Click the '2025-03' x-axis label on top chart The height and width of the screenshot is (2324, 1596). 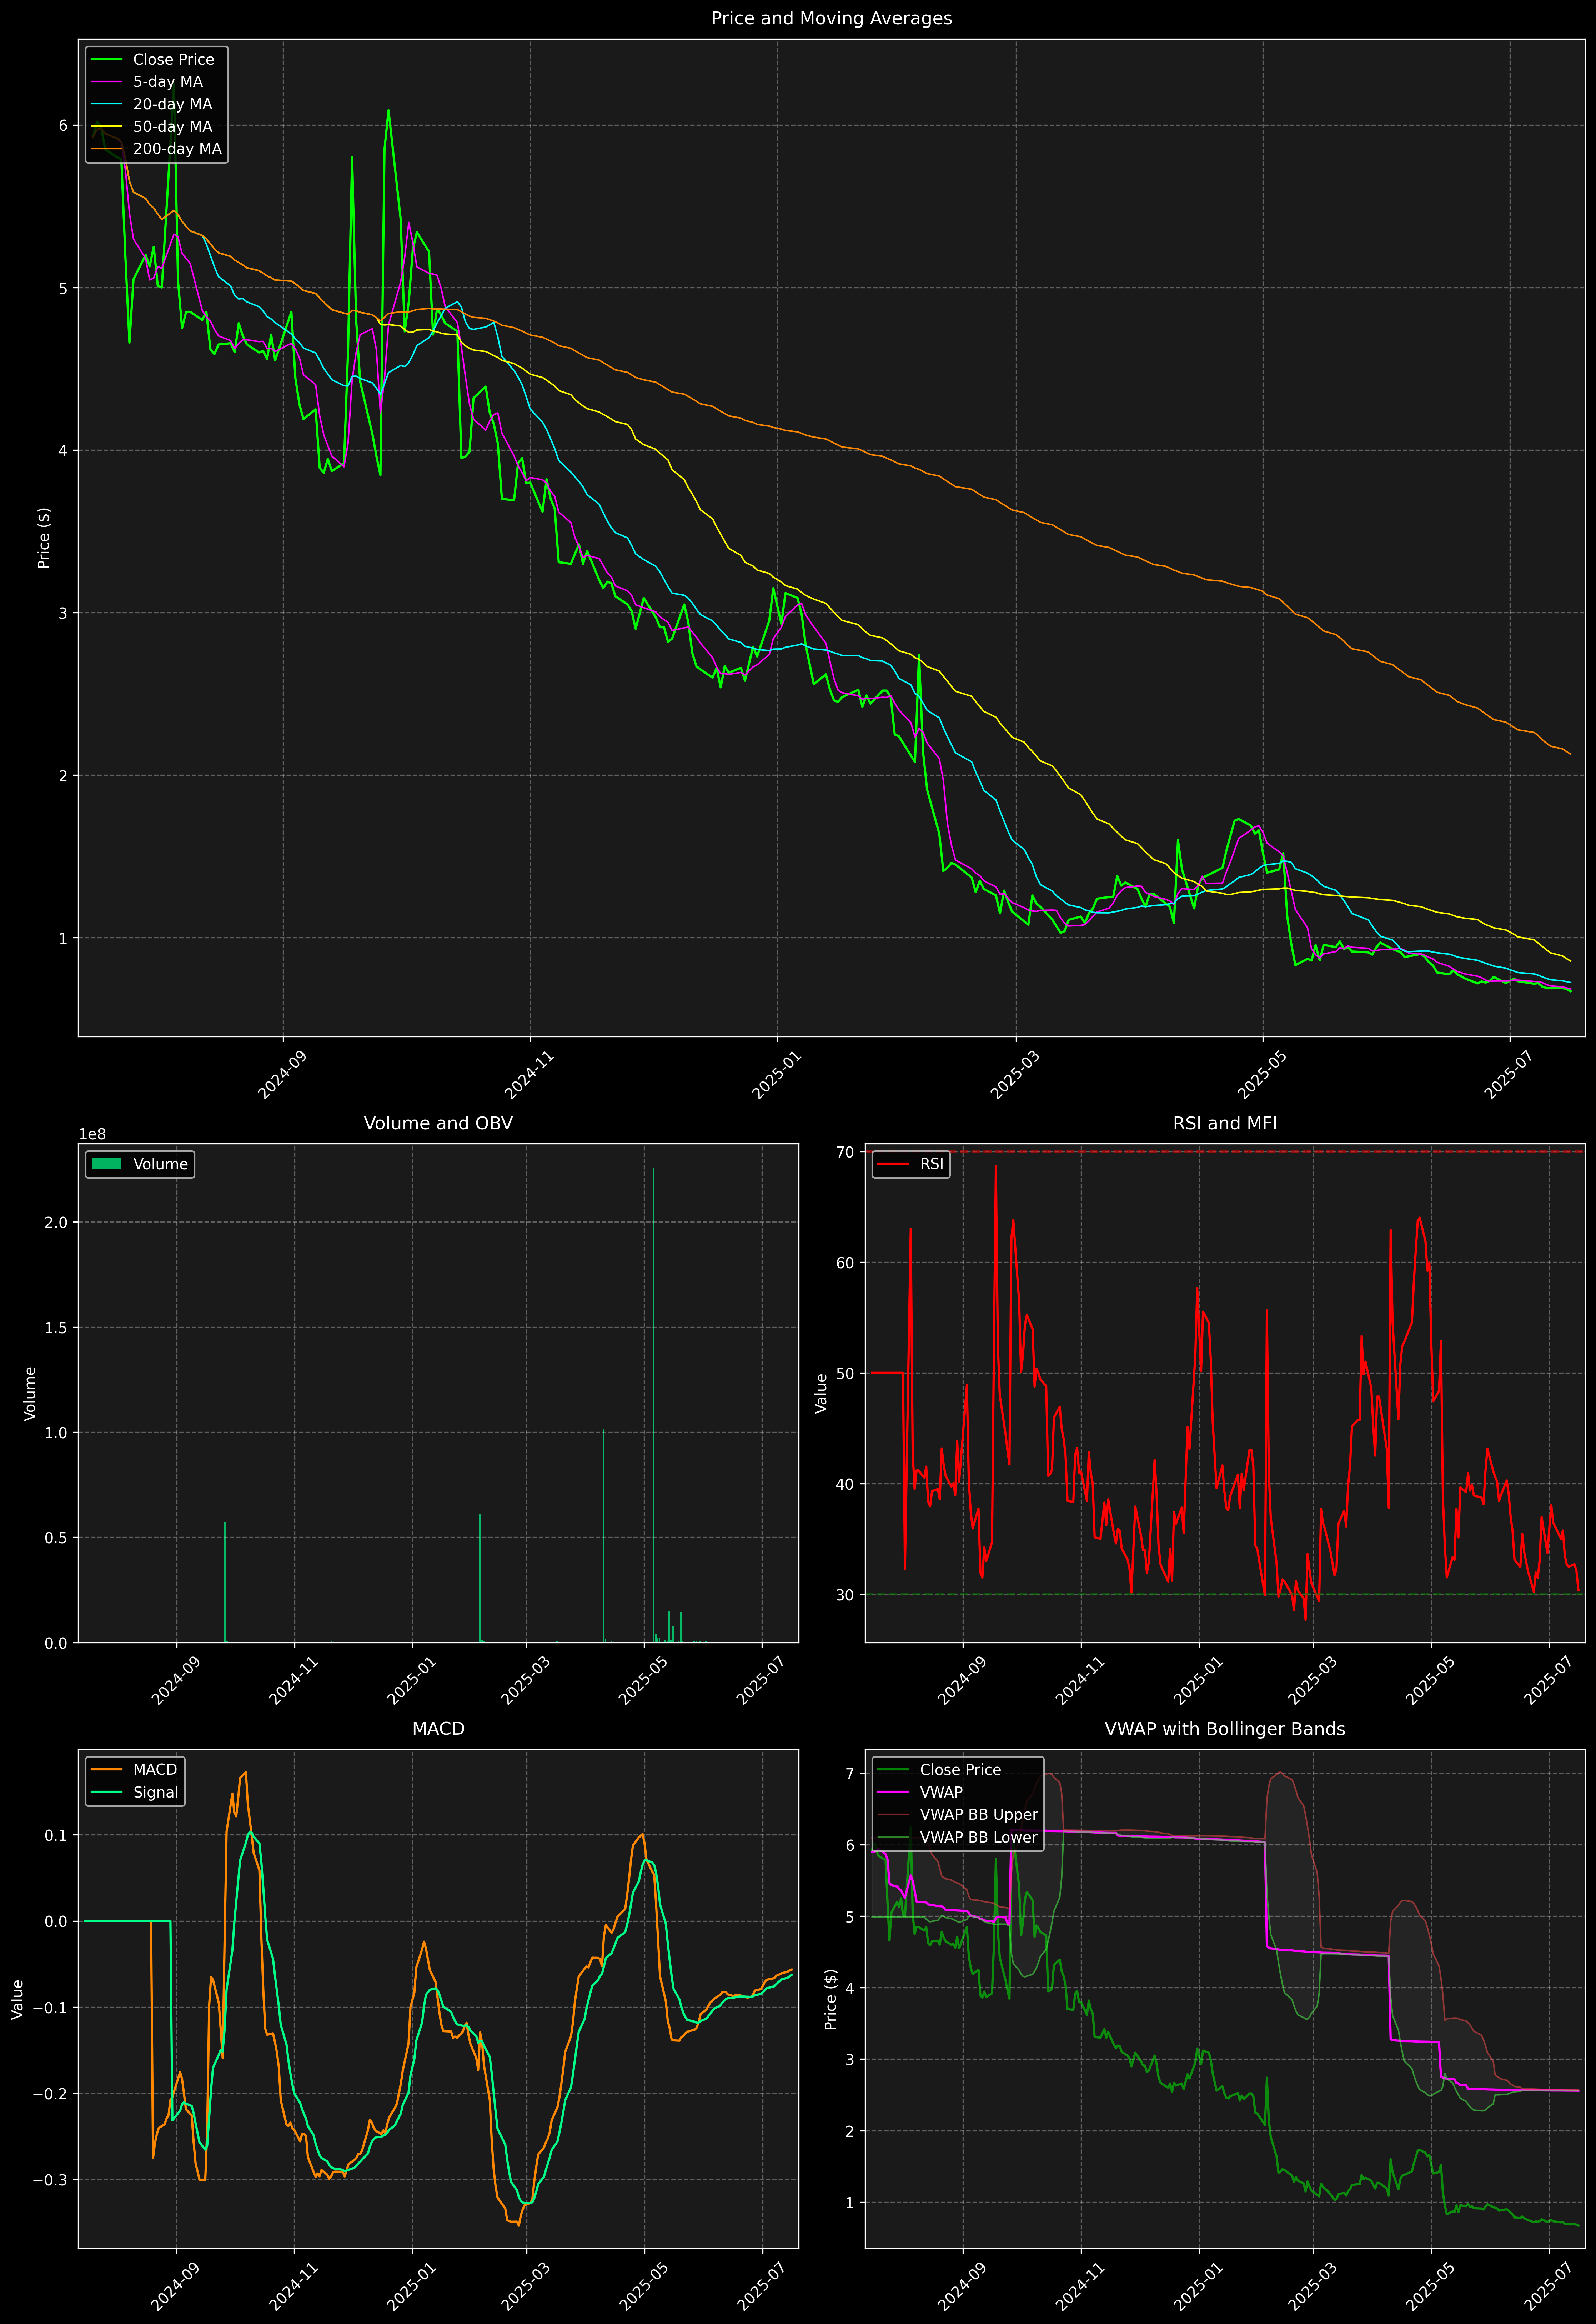[1017, 1074]
